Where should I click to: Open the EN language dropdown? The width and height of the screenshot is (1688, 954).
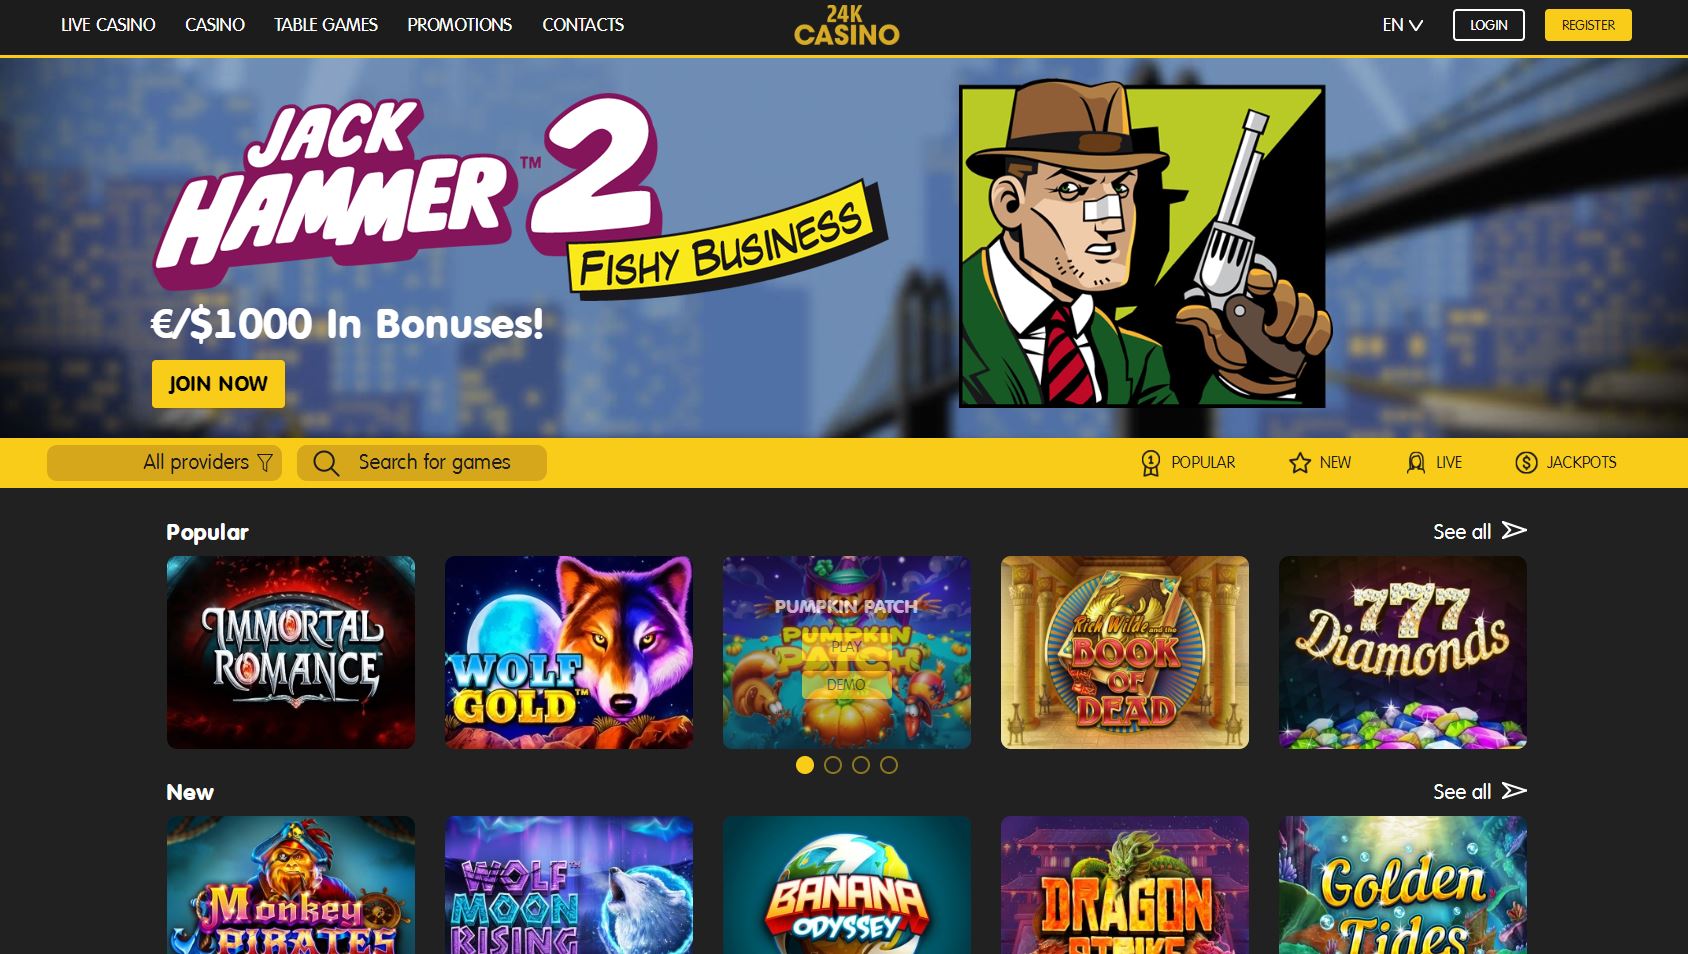pos(1402,25)
